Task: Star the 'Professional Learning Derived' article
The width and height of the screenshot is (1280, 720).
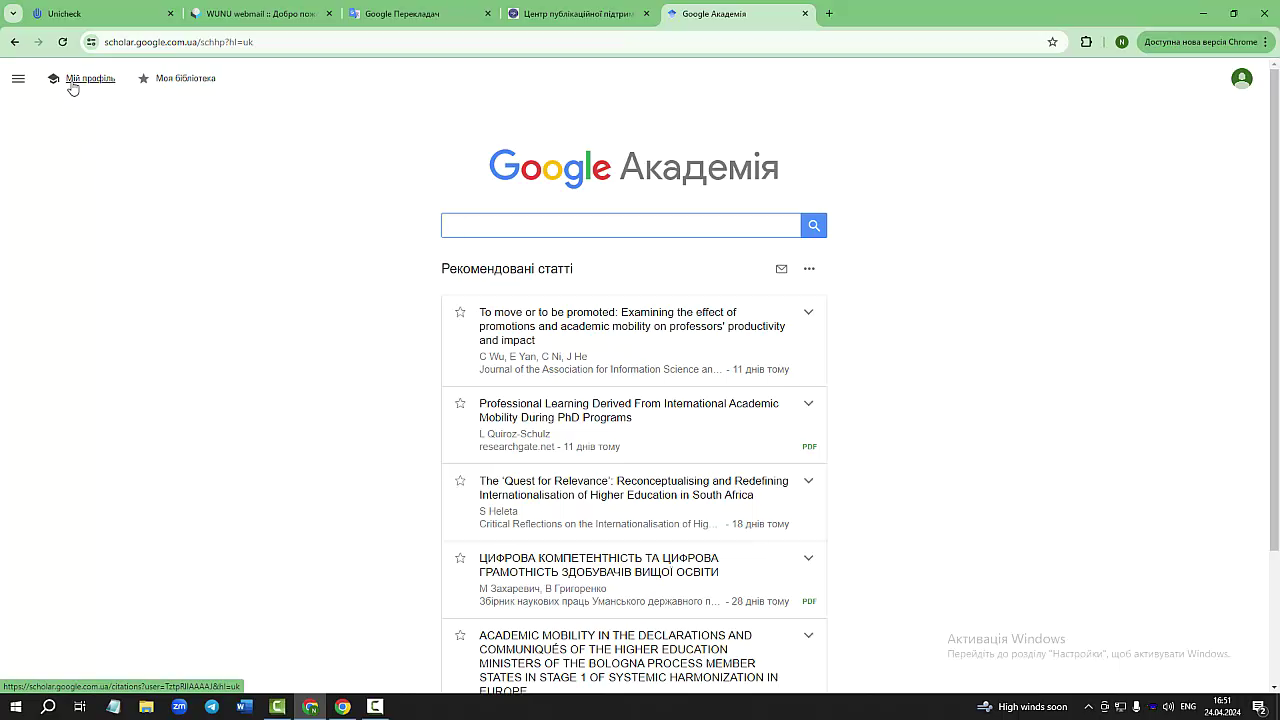Action: click(460, 403)
